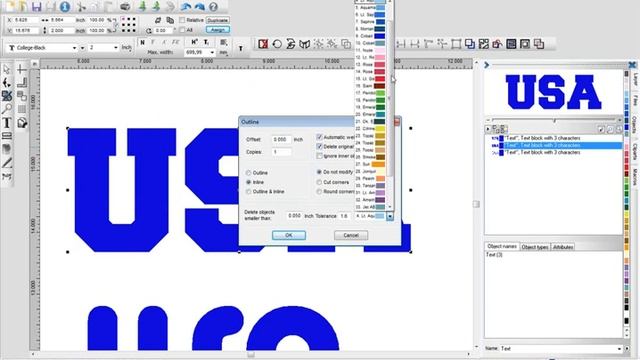The image size is (640, 360).
Task: Toggle the All checkbox
Action: coord(182,30)
